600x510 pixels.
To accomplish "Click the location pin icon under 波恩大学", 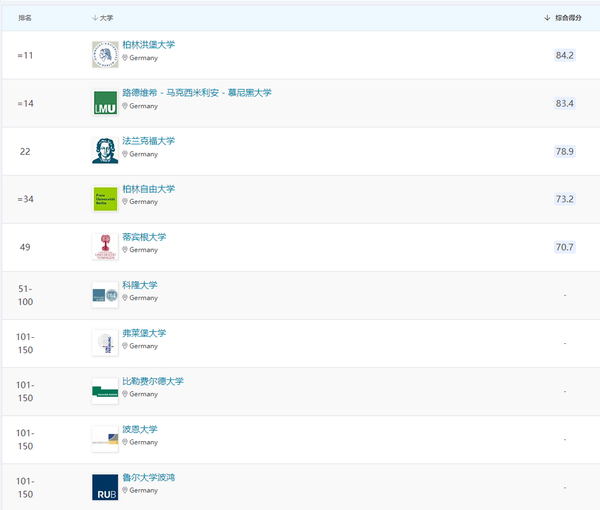I will click(x=125, y=442).
